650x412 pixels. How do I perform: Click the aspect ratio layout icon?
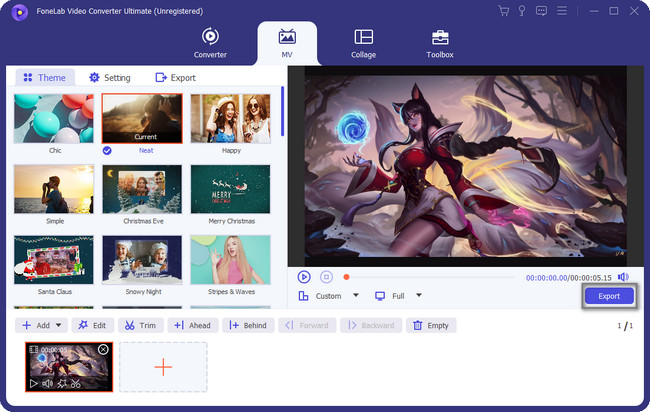pyautogui.click(x=303, y=296)
